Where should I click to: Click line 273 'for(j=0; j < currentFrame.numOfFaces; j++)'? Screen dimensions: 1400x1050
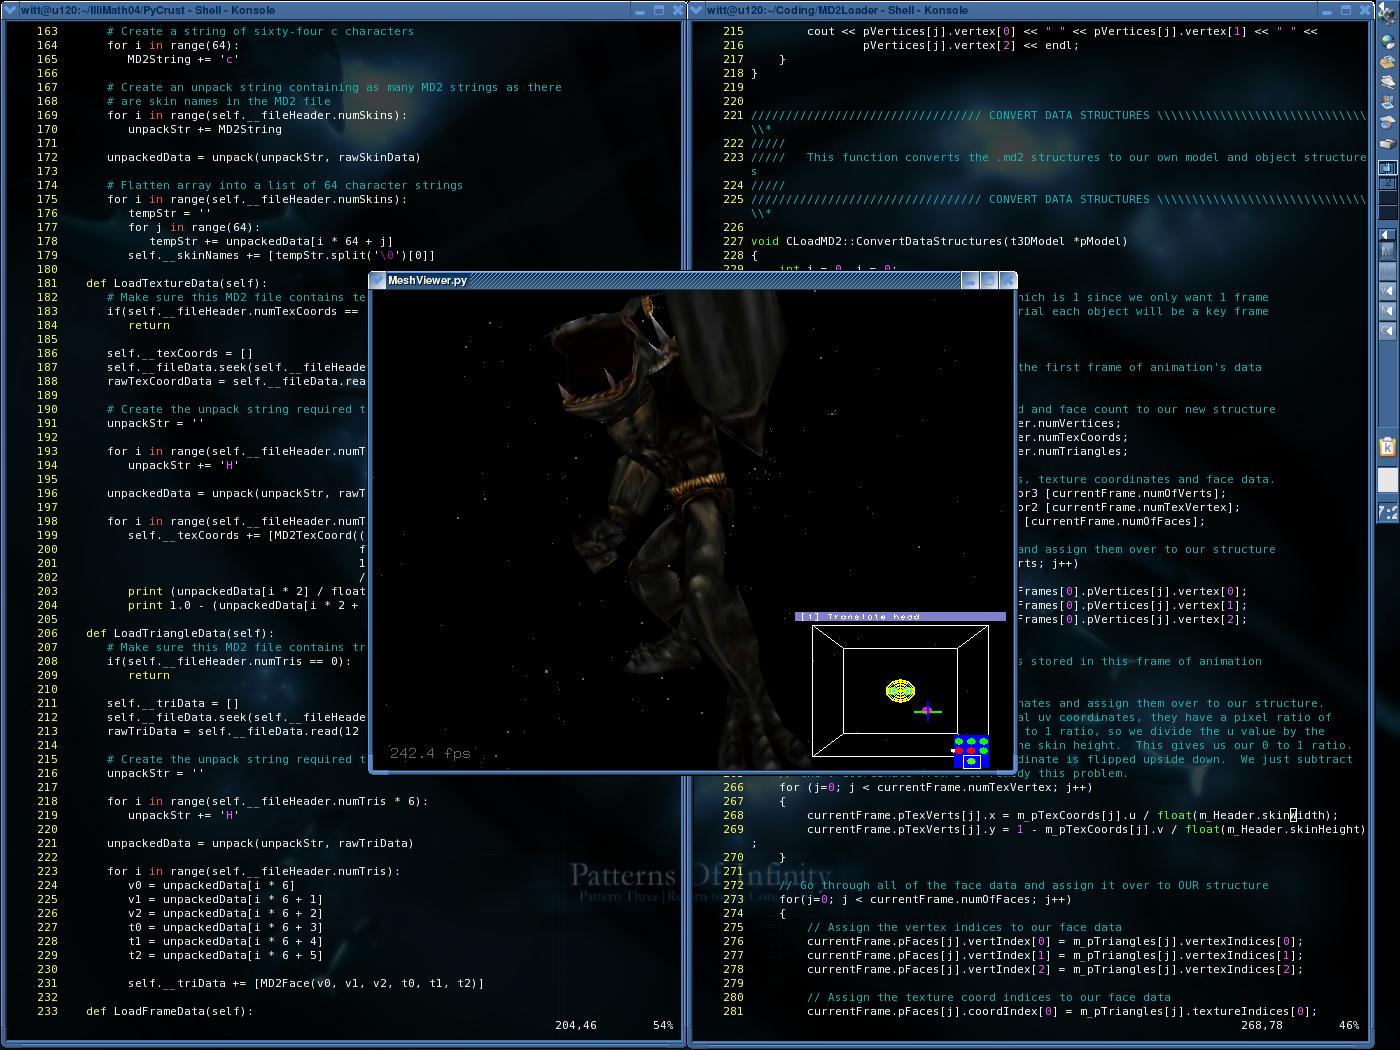pyautogui.click(x=925, y=899)
